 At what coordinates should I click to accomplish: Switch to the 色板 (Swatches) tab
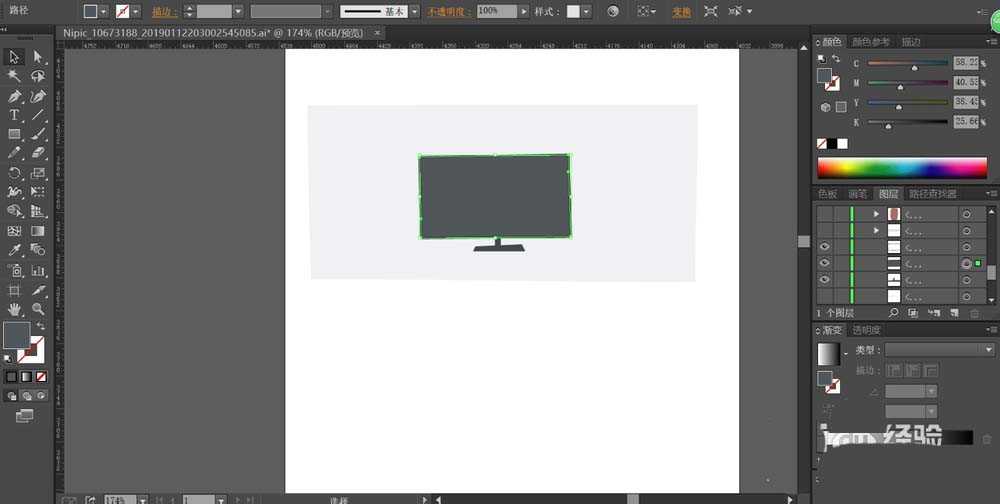[x=827, y=194]
